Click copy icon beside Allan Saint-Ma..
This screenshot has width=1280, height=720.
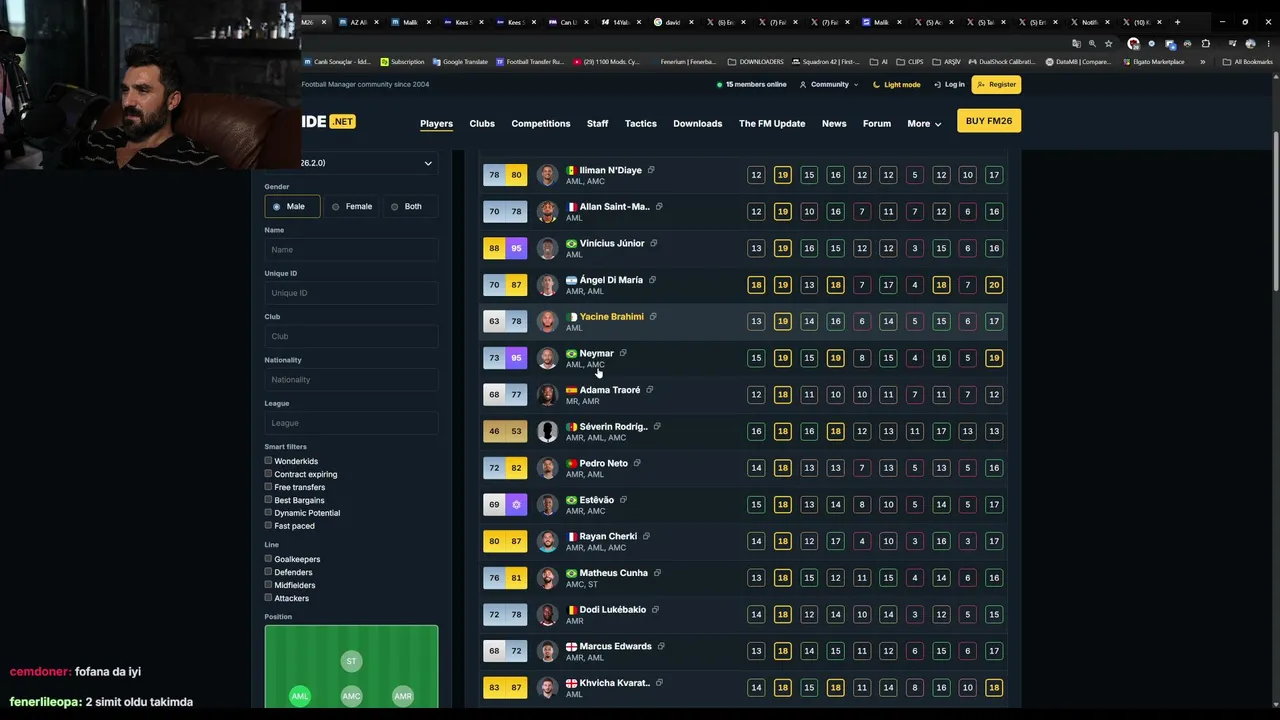point(659,207)
